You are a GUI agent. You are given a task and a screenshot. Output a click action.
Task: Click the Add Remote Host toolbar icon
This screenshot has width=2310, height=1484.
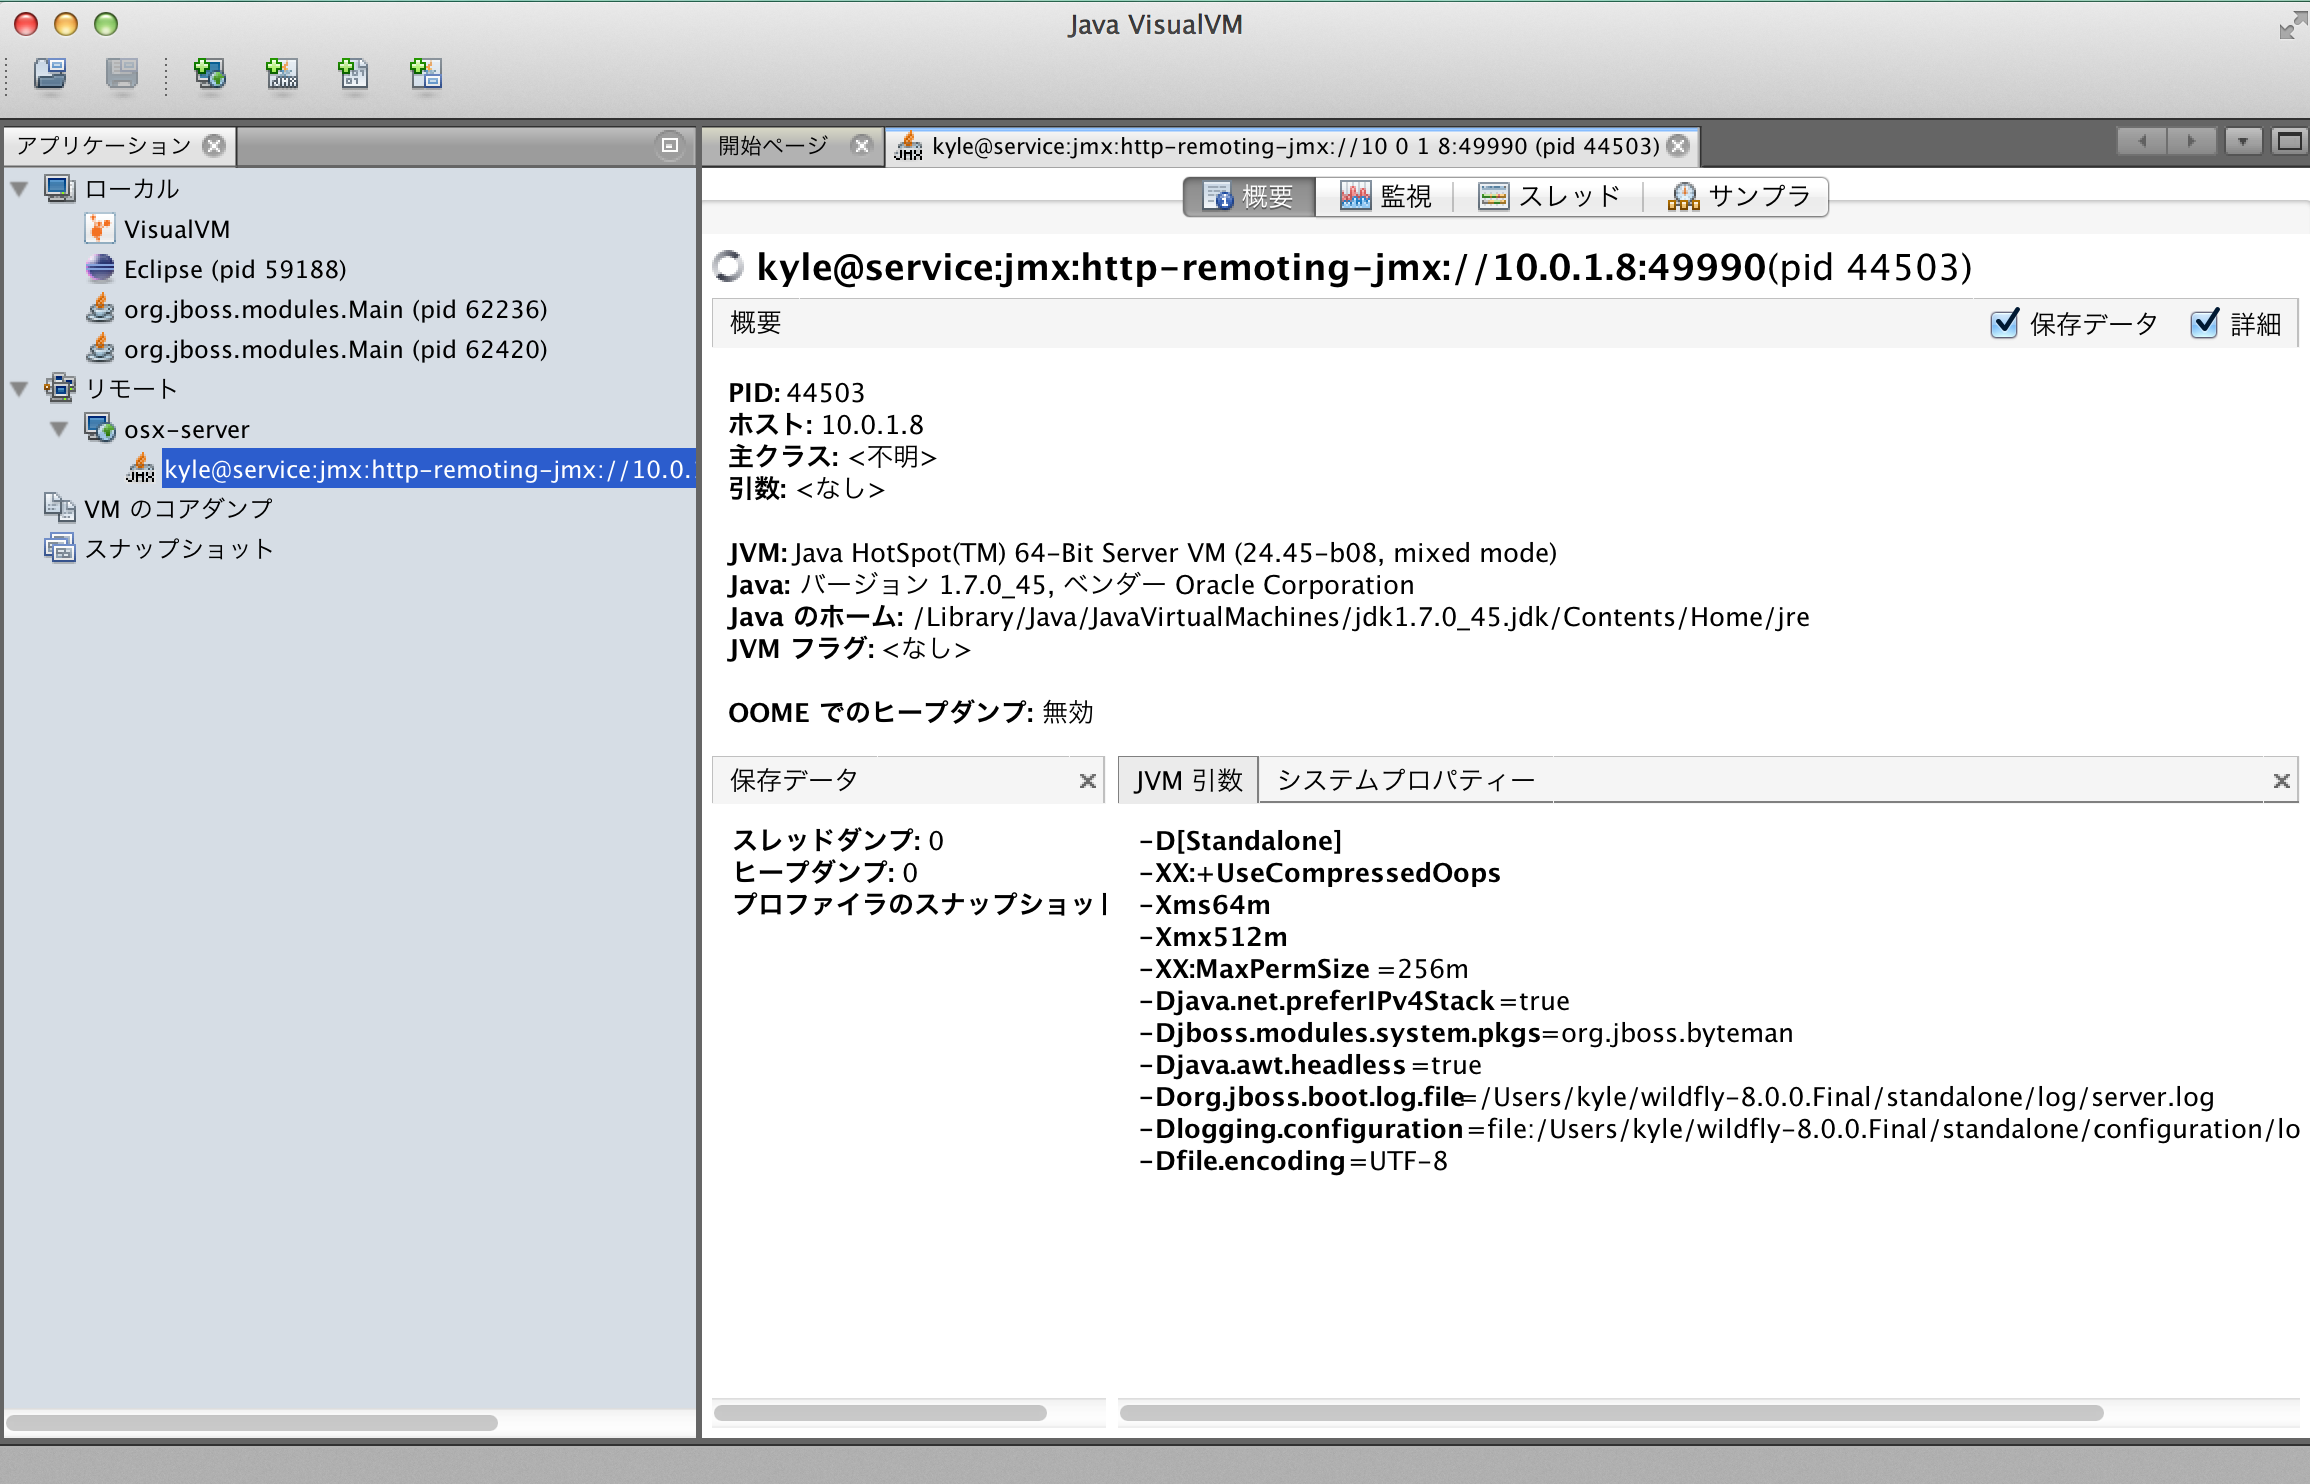pyautogui.click(x=209, y=74)
